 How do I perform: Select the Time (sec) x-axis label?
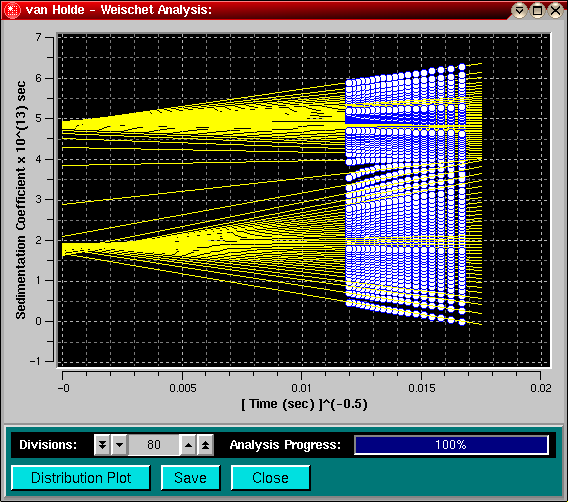304,404
